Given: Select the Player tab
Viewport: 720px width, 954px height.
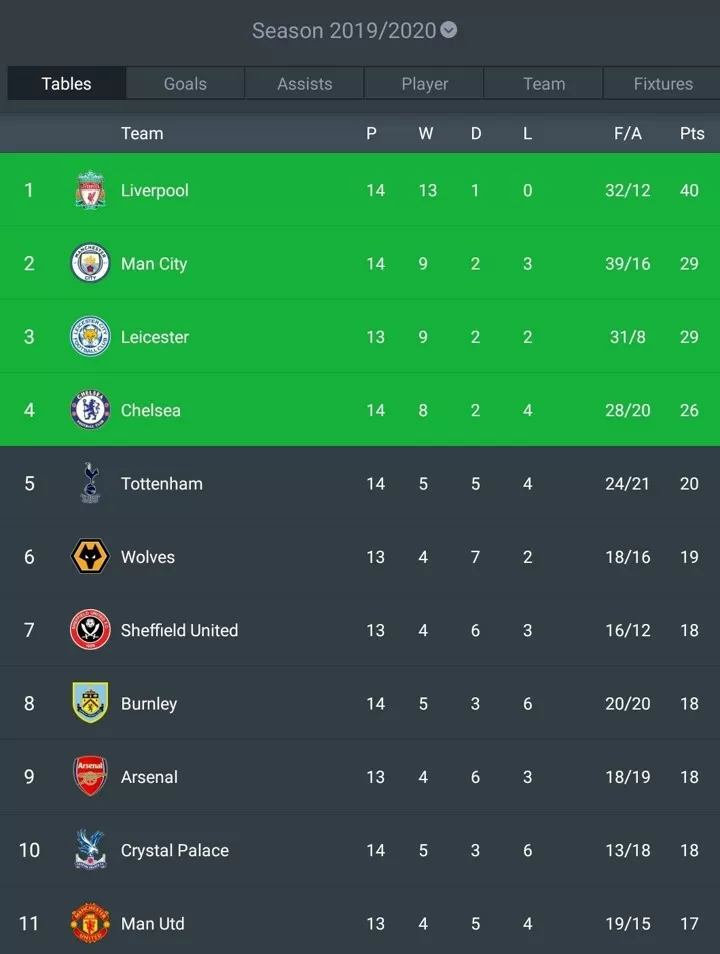Looking at the screenshot, I should point(424,83).
